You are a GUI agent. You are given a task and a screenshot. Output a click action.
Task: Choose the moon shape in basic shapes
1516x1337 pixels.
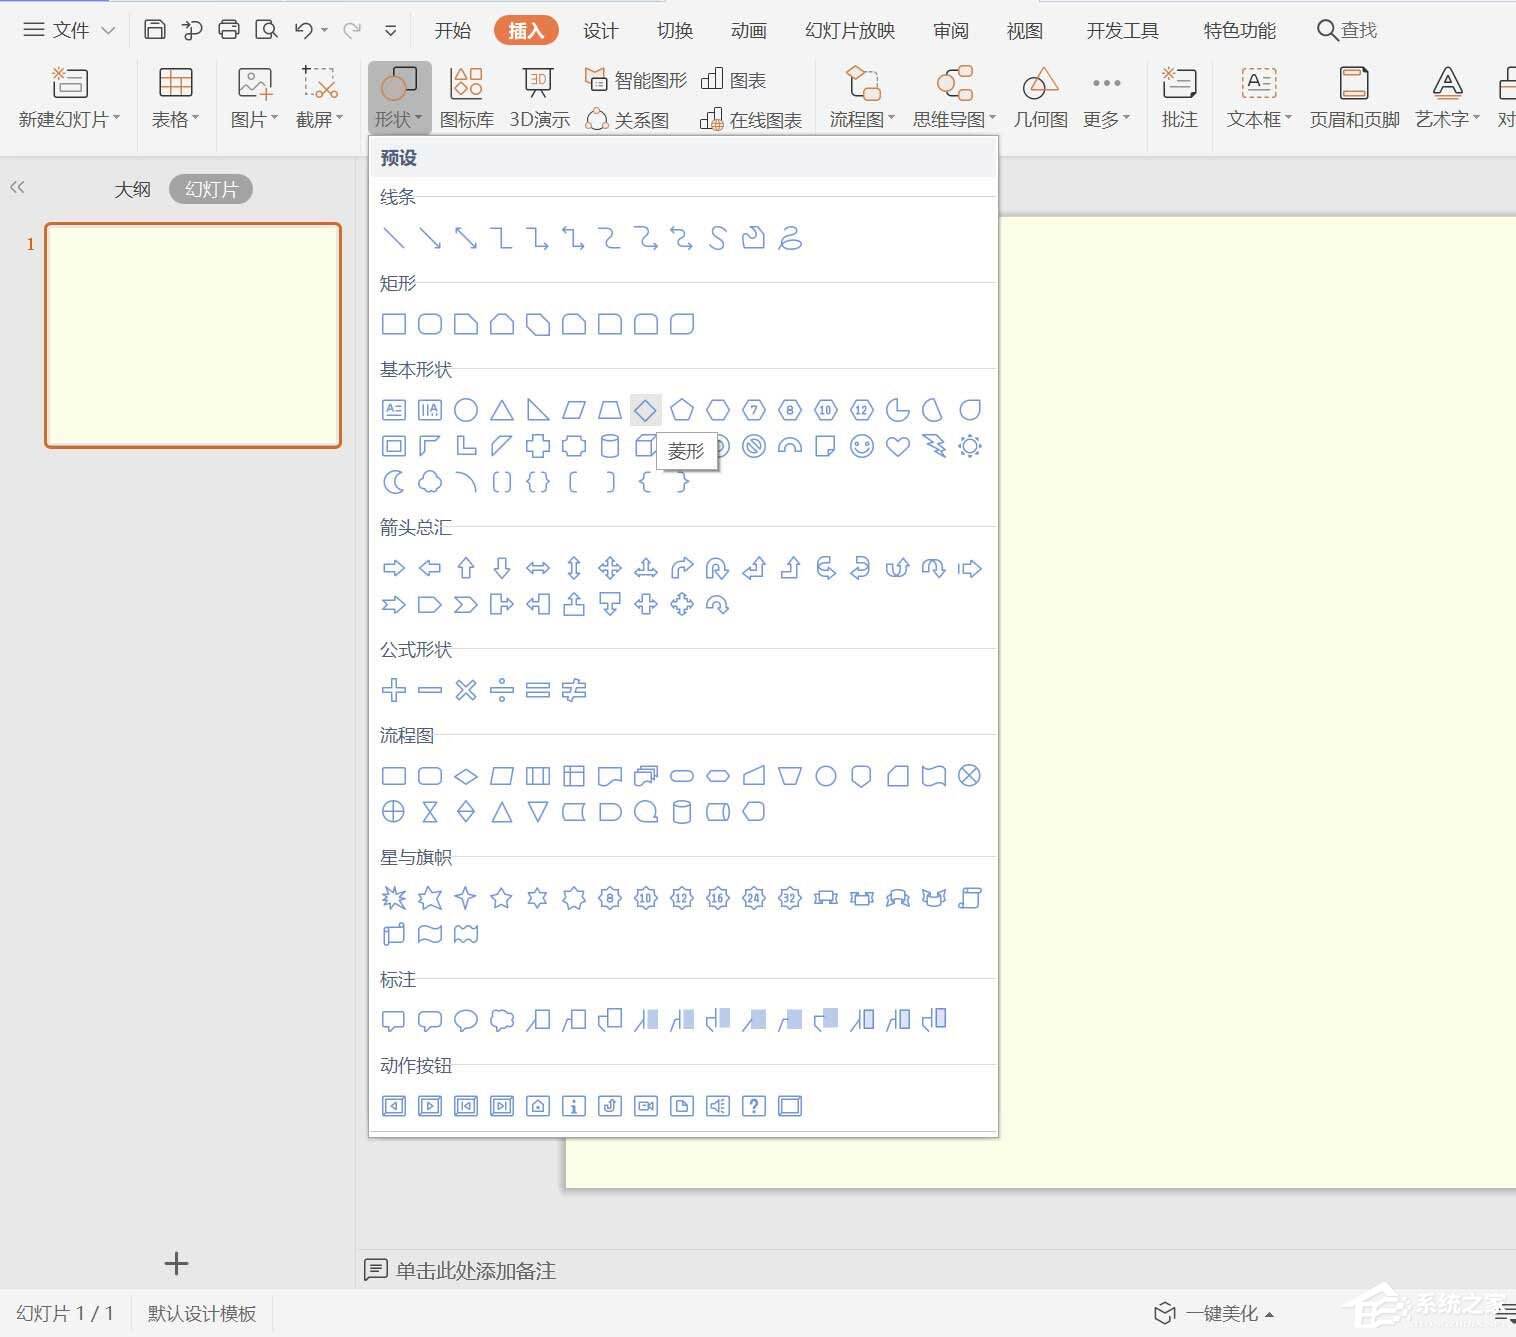pos(394,482)
